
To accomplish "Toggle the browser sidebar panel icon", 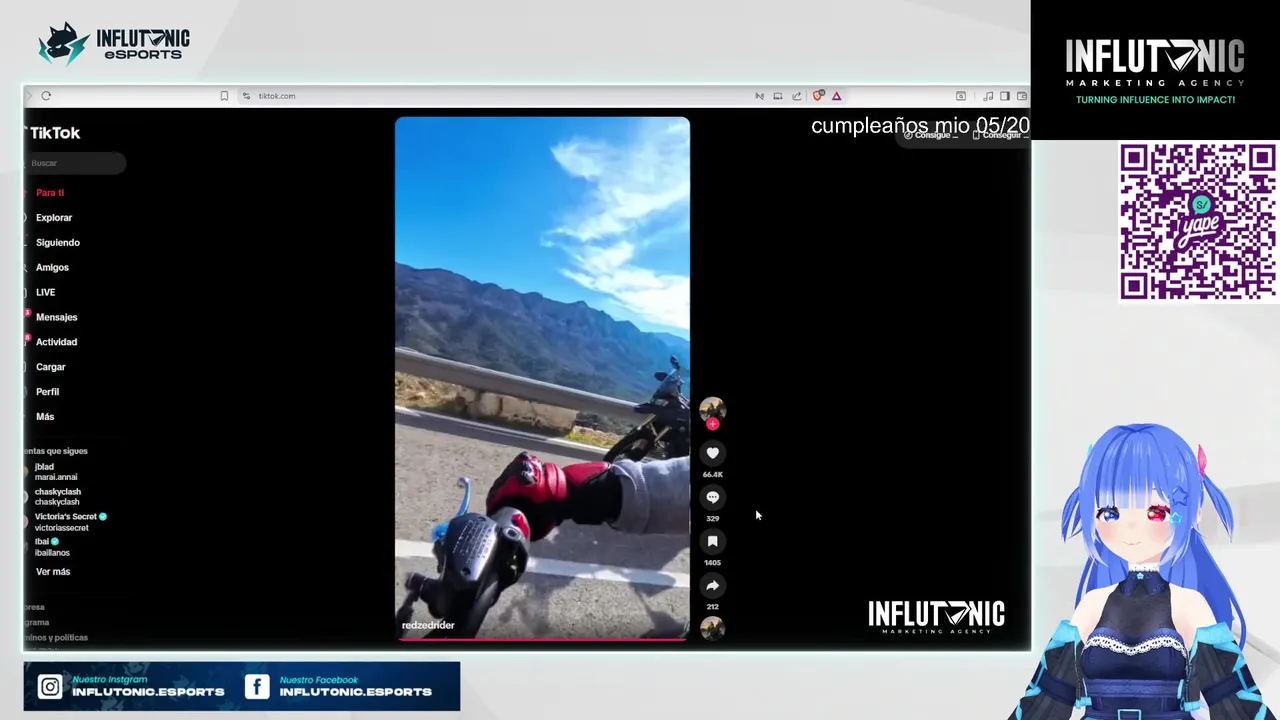I will click(1005, 96).
